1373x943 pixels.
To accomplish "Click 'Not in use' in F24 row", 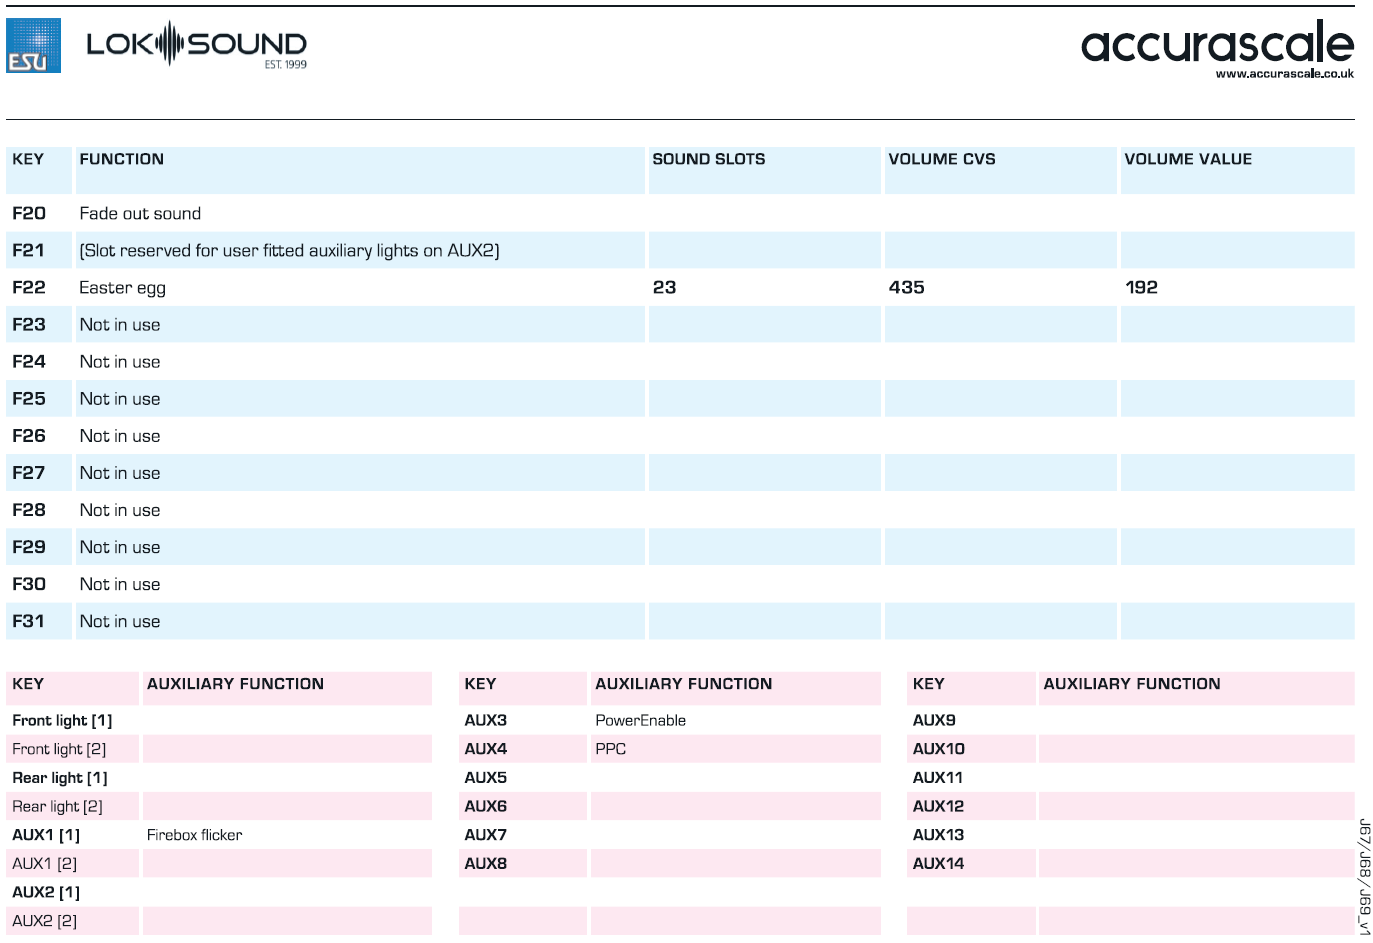I will point(120,361).
